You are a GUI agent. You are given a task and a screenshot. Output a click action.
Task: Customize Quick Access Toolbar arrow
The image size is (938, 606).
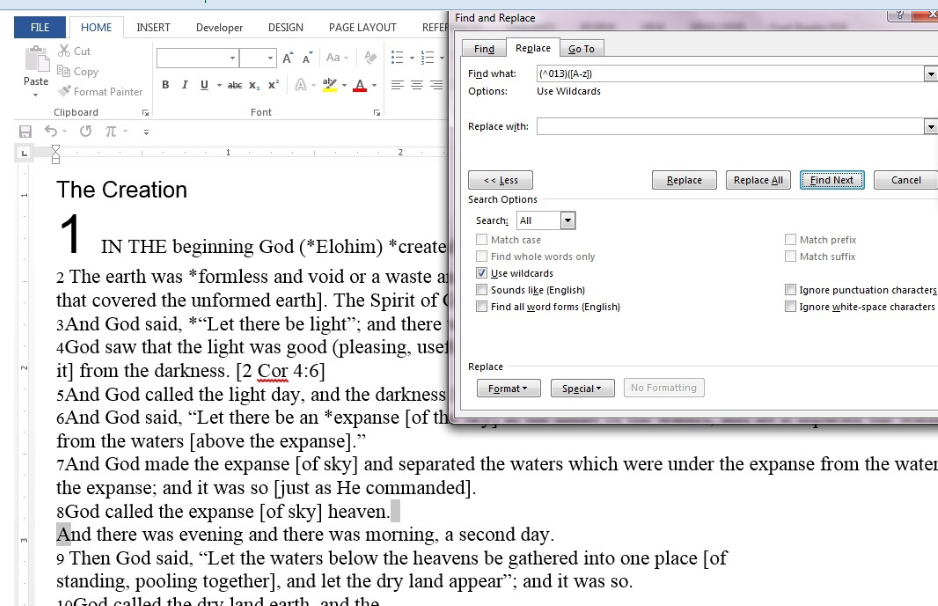tap(146, 132)
